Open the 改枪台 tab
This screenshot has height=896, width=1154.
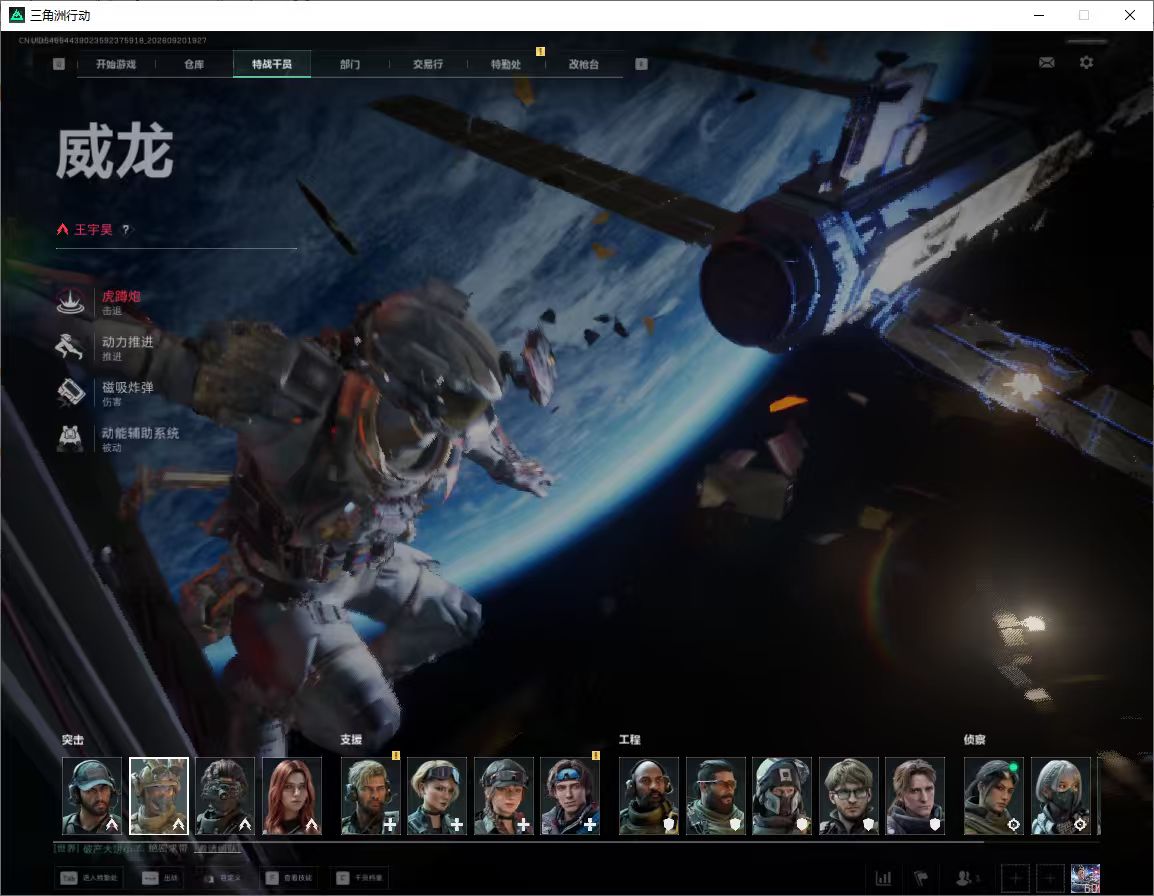pyautogui.click(x=584, y=64)
